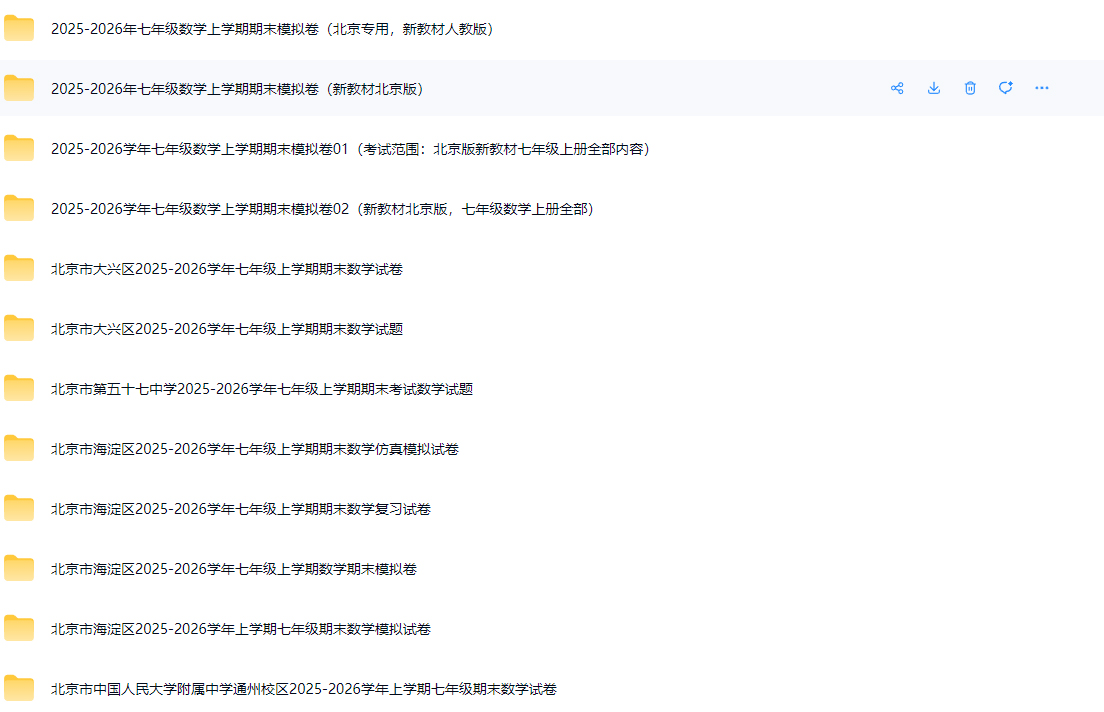This screenshot has height=712, width=1104.
Task: Open 北京市第五十七中学 期末考试数学试题 folder name
Action: [262, 389]
